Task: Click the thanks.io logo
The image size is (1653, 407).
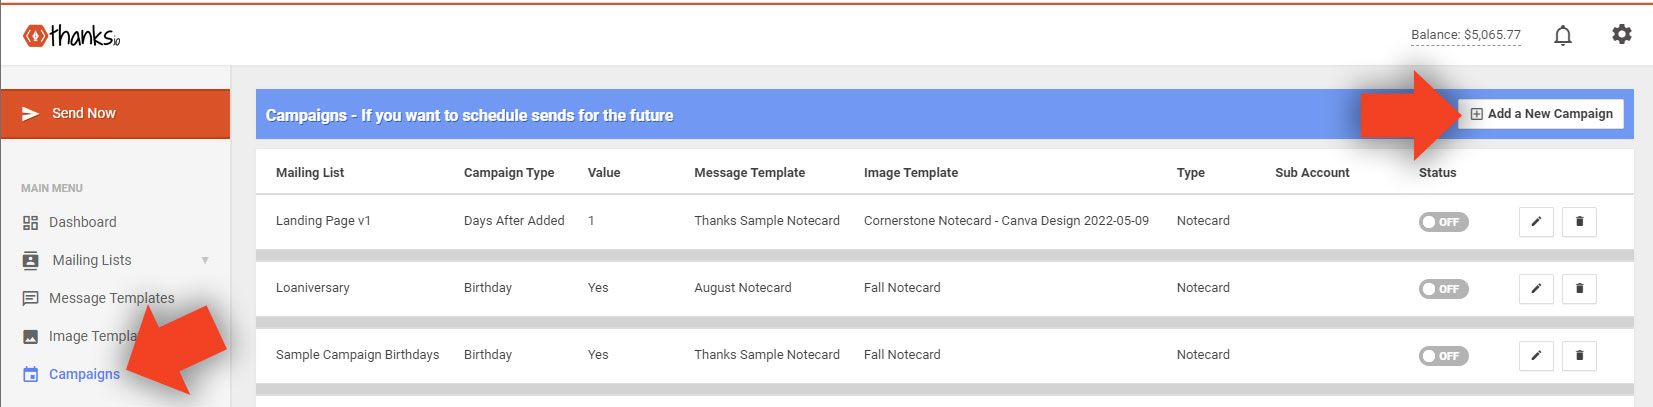Action: click(71, 37)
